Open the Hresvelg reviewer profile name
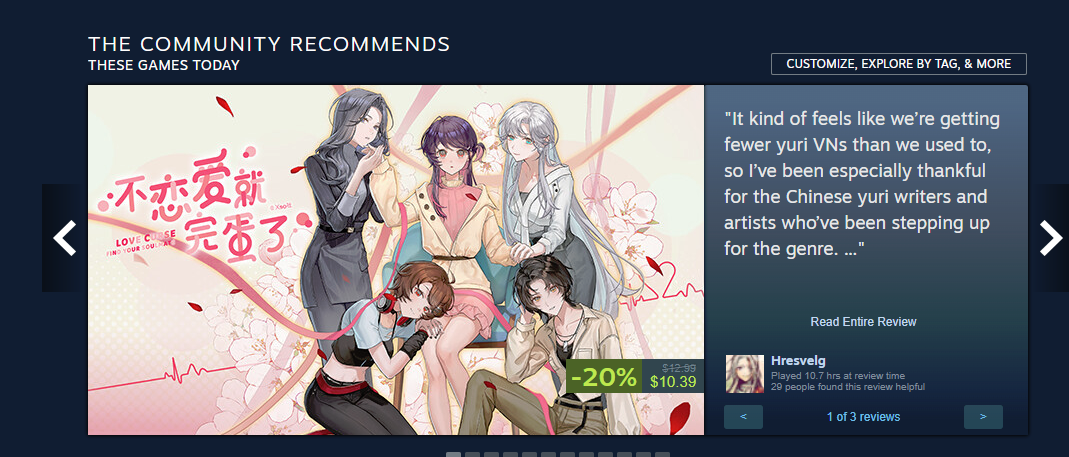This screenshot has height=457, width=1069. [798, 361]
